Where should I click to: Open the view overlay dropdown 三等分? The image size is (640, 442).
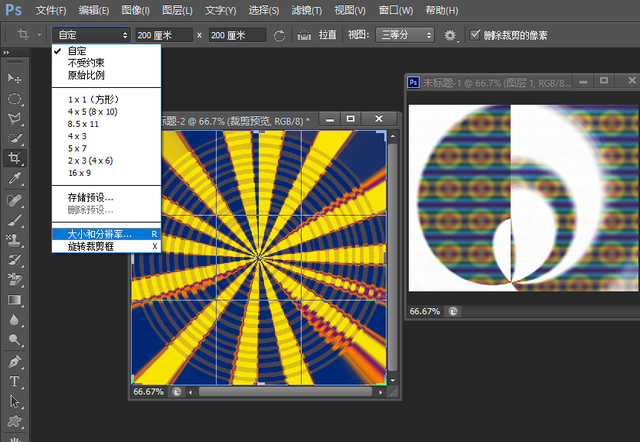[x=406, y=34]
